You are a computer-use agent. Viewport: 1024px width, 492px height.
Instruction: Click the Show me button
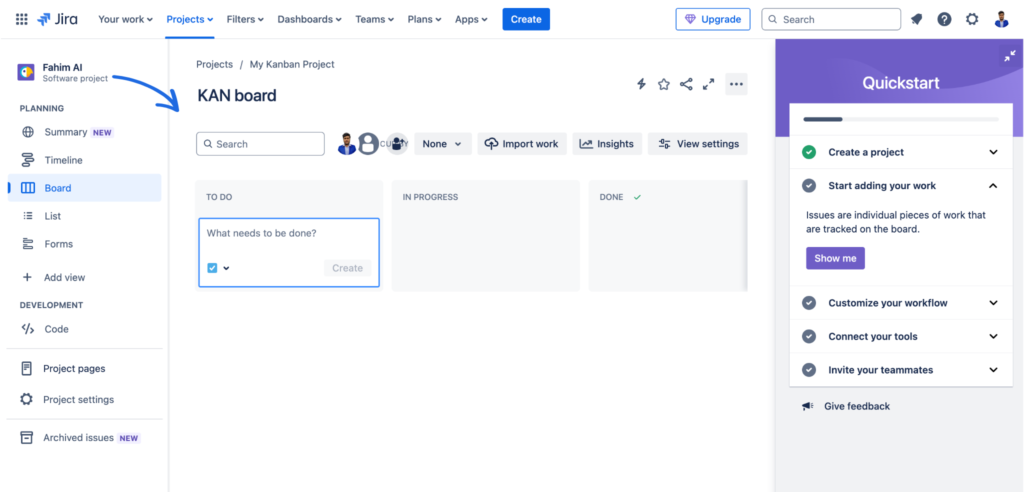835,258
